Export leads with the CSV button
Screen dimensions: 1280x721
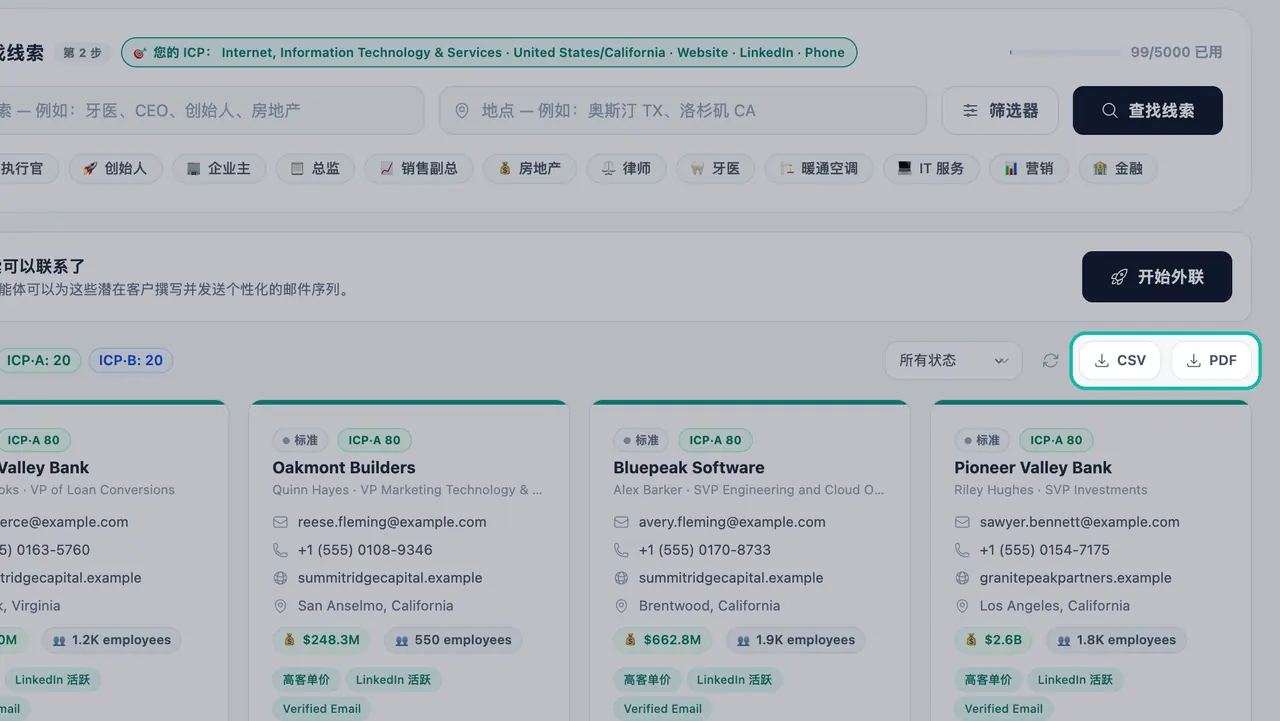(x=1120, y=361)
